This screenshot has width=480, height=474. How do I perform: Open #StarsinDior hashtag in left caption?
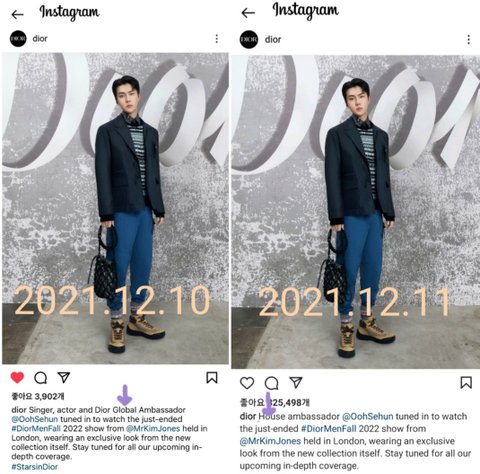point(35,467)
